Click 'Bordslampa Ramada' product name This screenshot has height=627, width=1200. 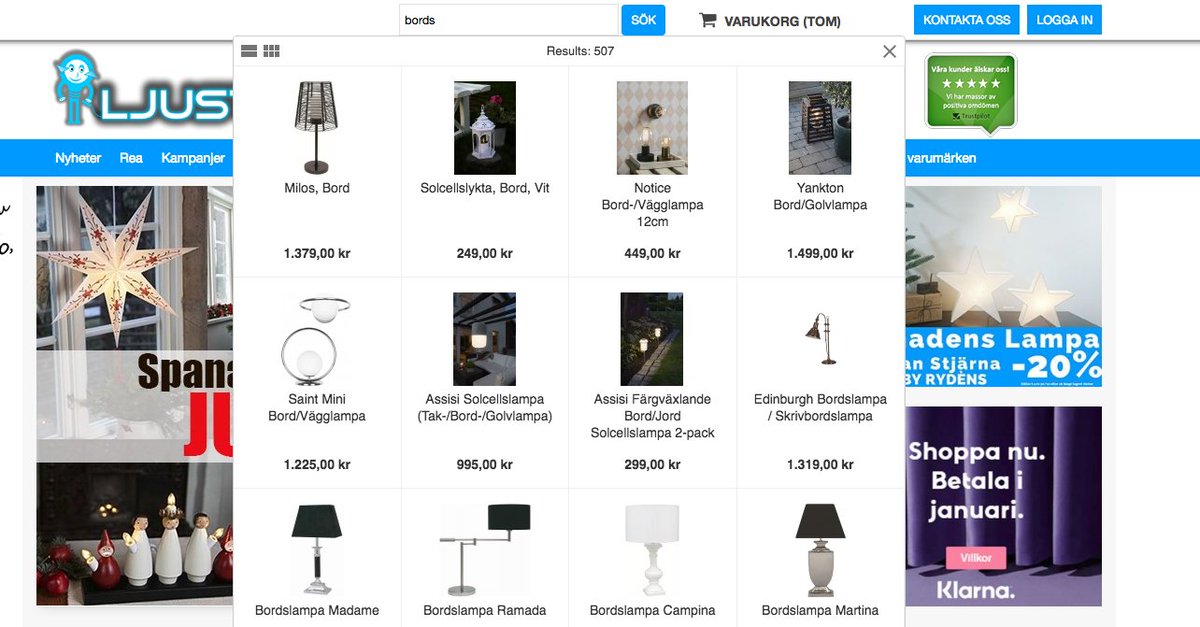(x=485, y=610)
